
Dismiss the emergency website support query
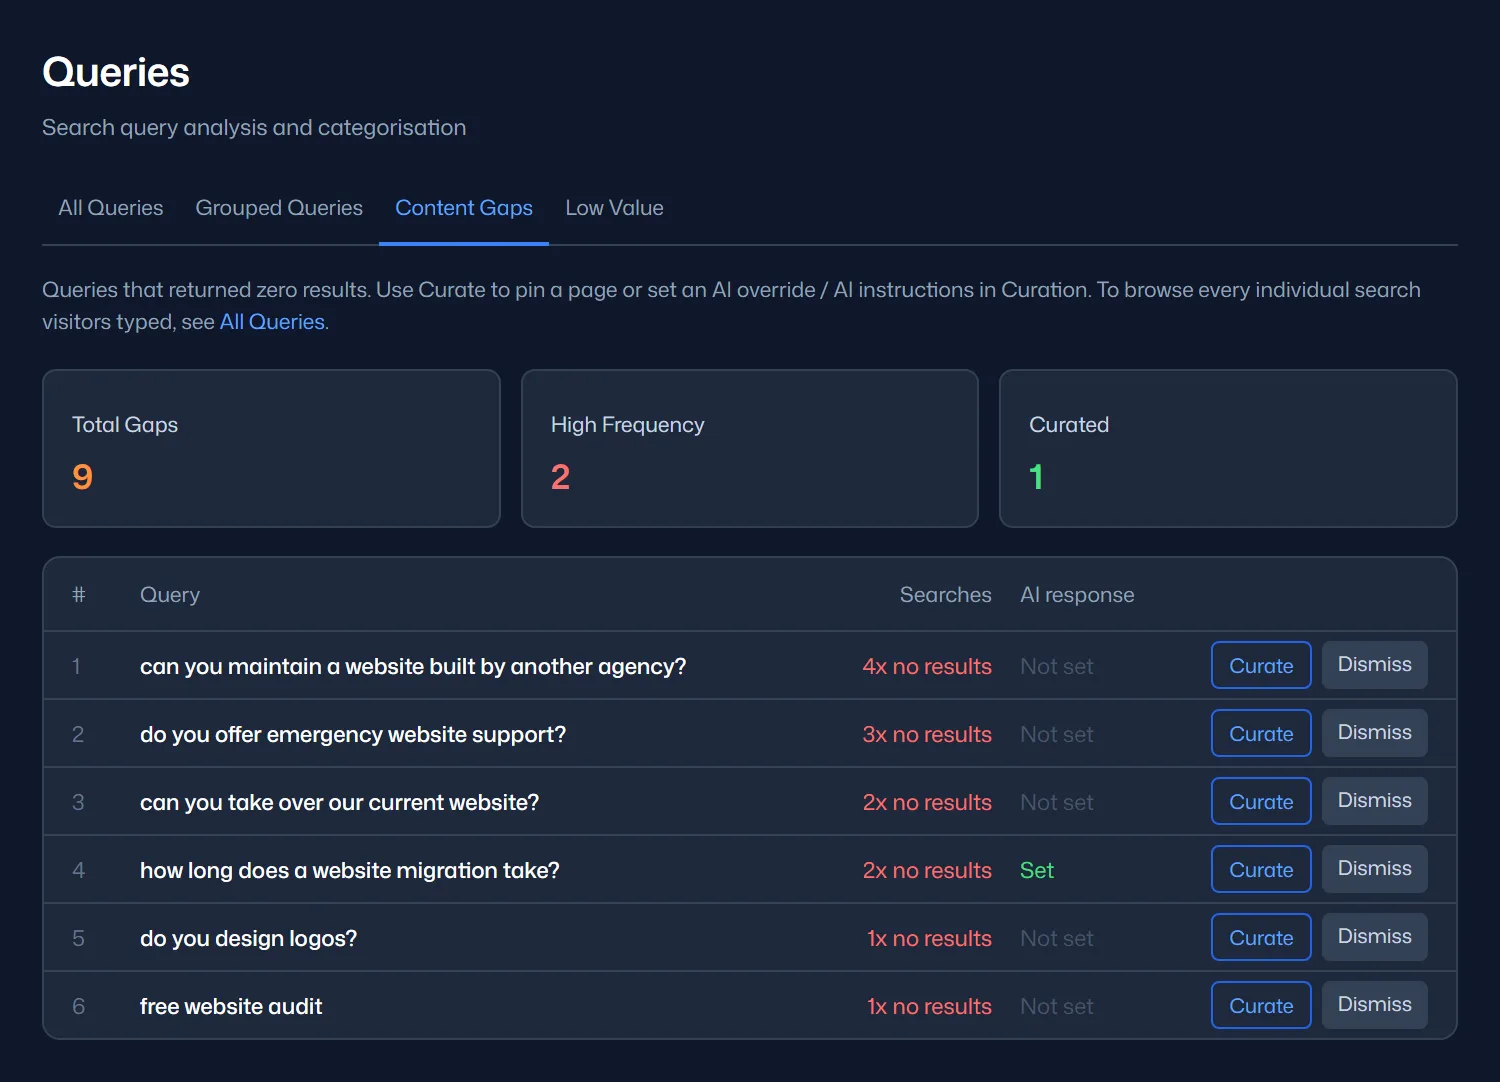click(x=1374, y=733)
